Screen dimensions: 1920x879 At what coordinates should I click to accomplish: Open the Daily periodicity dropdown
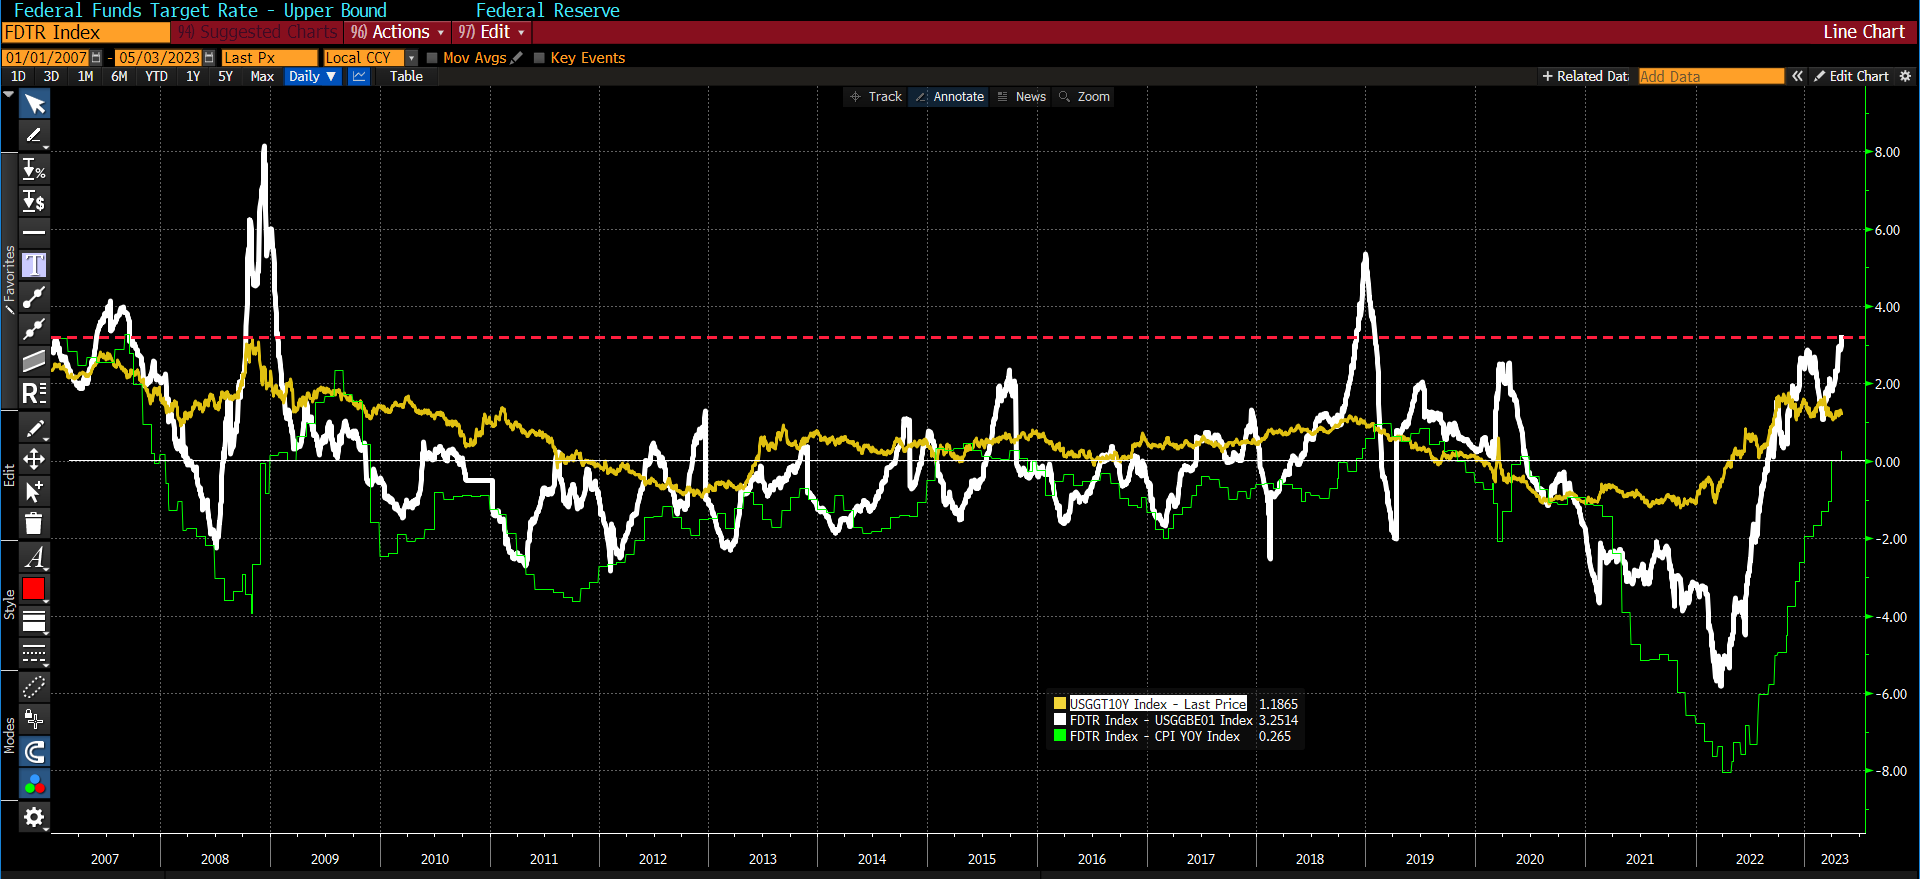click(312, 76)
